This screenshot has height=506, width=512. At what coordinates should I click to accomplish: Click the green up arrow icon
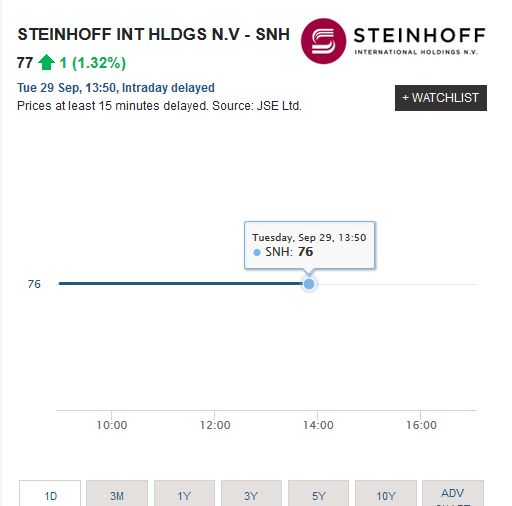click(46, 62)
